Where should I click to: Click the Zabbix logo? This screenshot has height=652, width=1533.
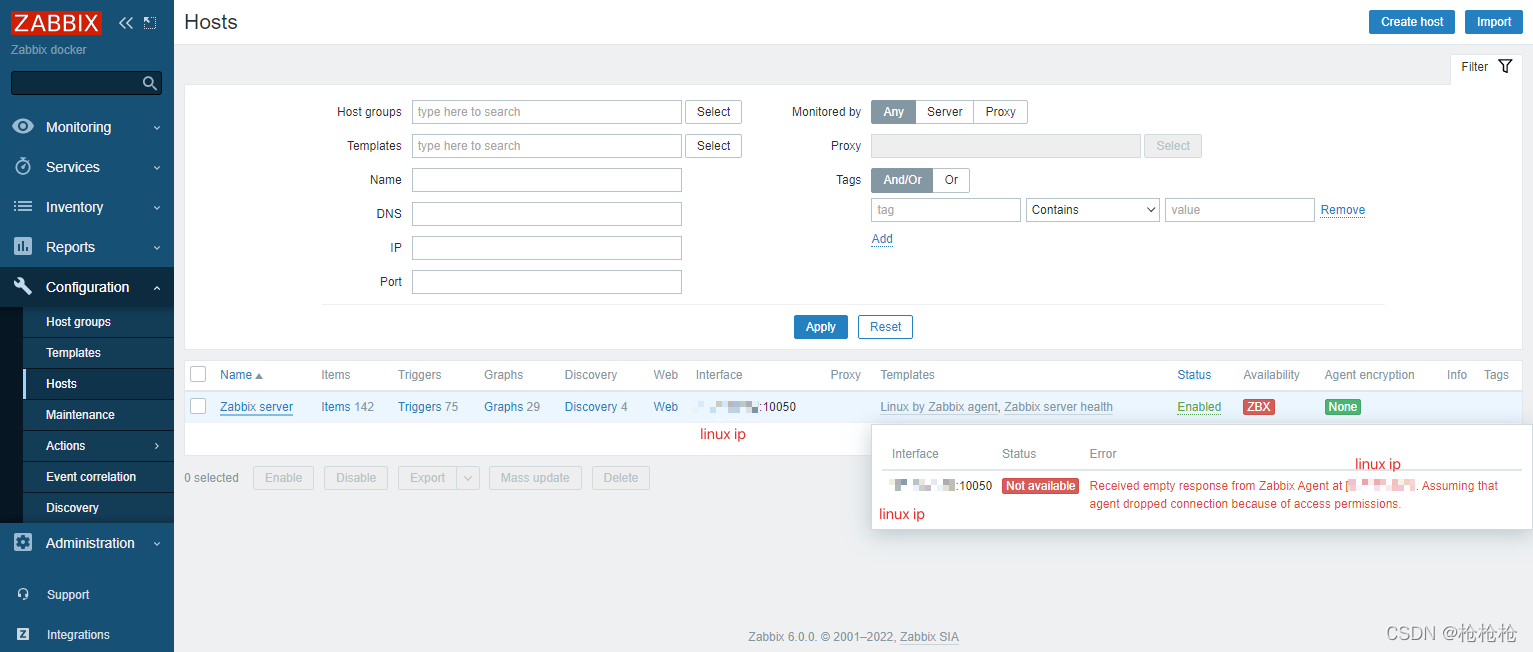pyautogui.click(x=56, y=23)
